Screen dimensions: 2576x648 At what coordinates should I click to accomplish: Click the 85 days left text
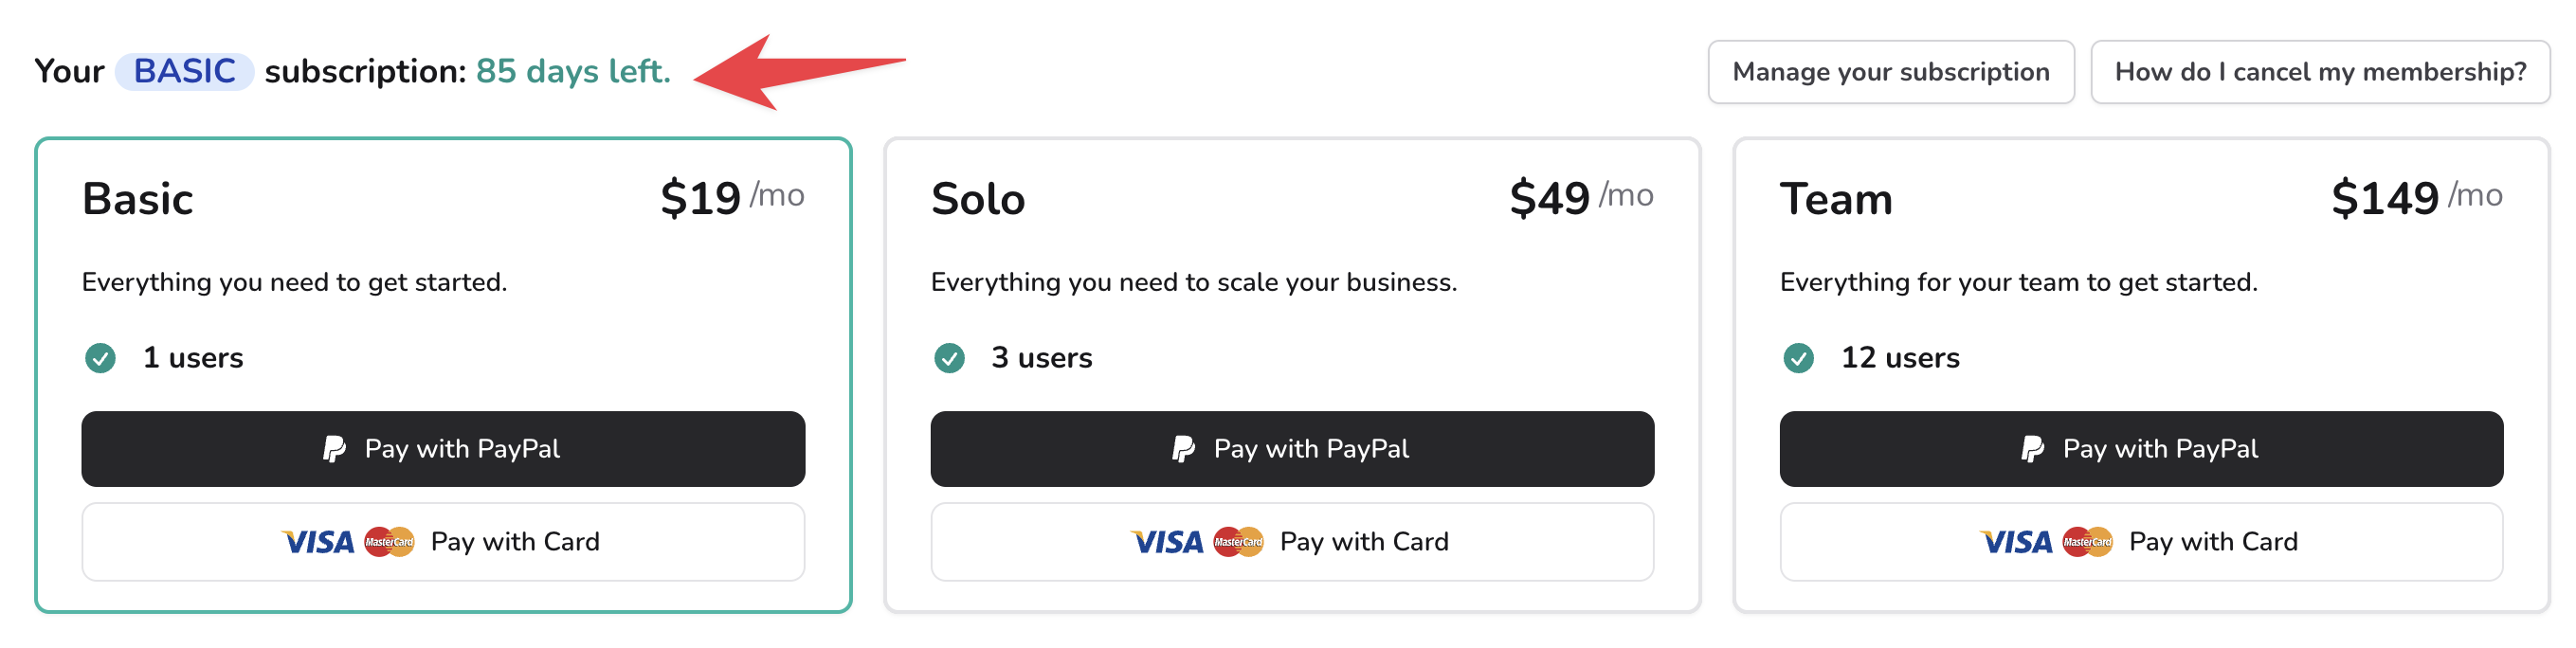click(573, 72)
